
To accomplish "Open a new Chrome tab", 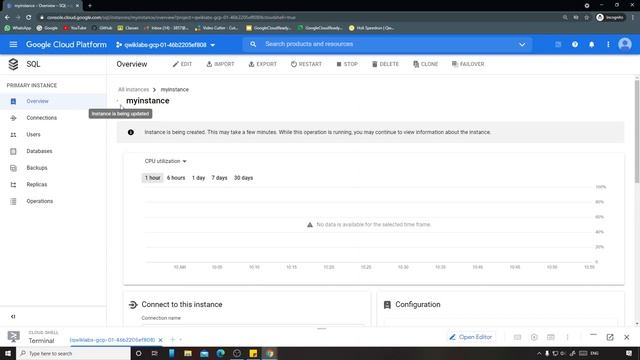I will coord(90,6).
